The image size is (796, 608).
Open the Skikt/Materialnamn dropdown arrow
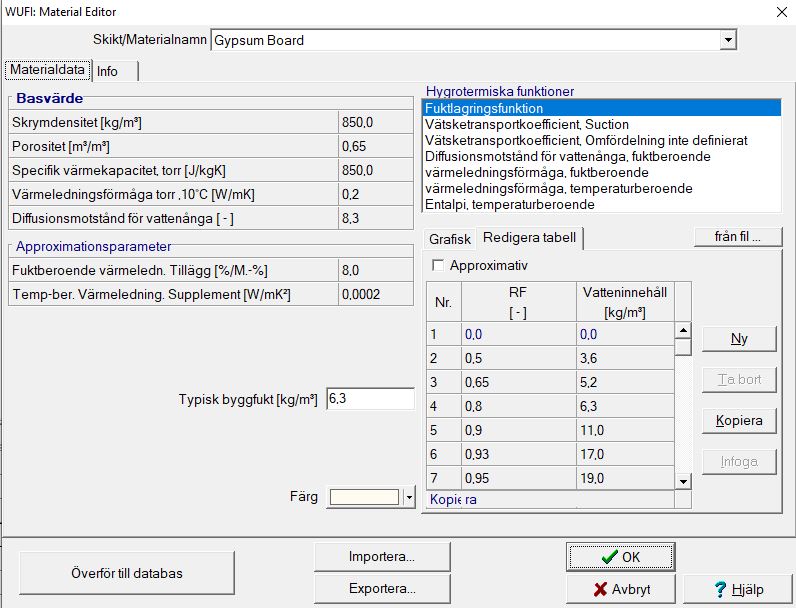[x=727, y=40]
